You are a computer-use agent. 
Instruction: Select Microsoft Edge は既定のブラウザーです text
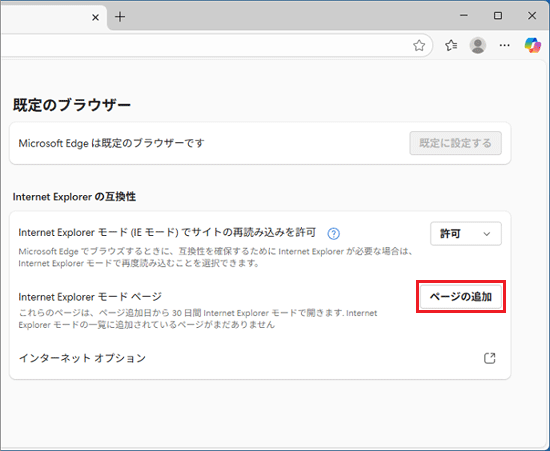click(x=111, y=143)
